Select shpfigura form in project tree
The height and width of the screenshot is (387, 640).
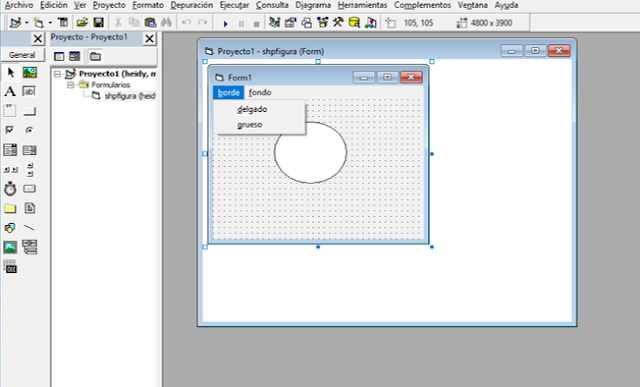point(130,96)
